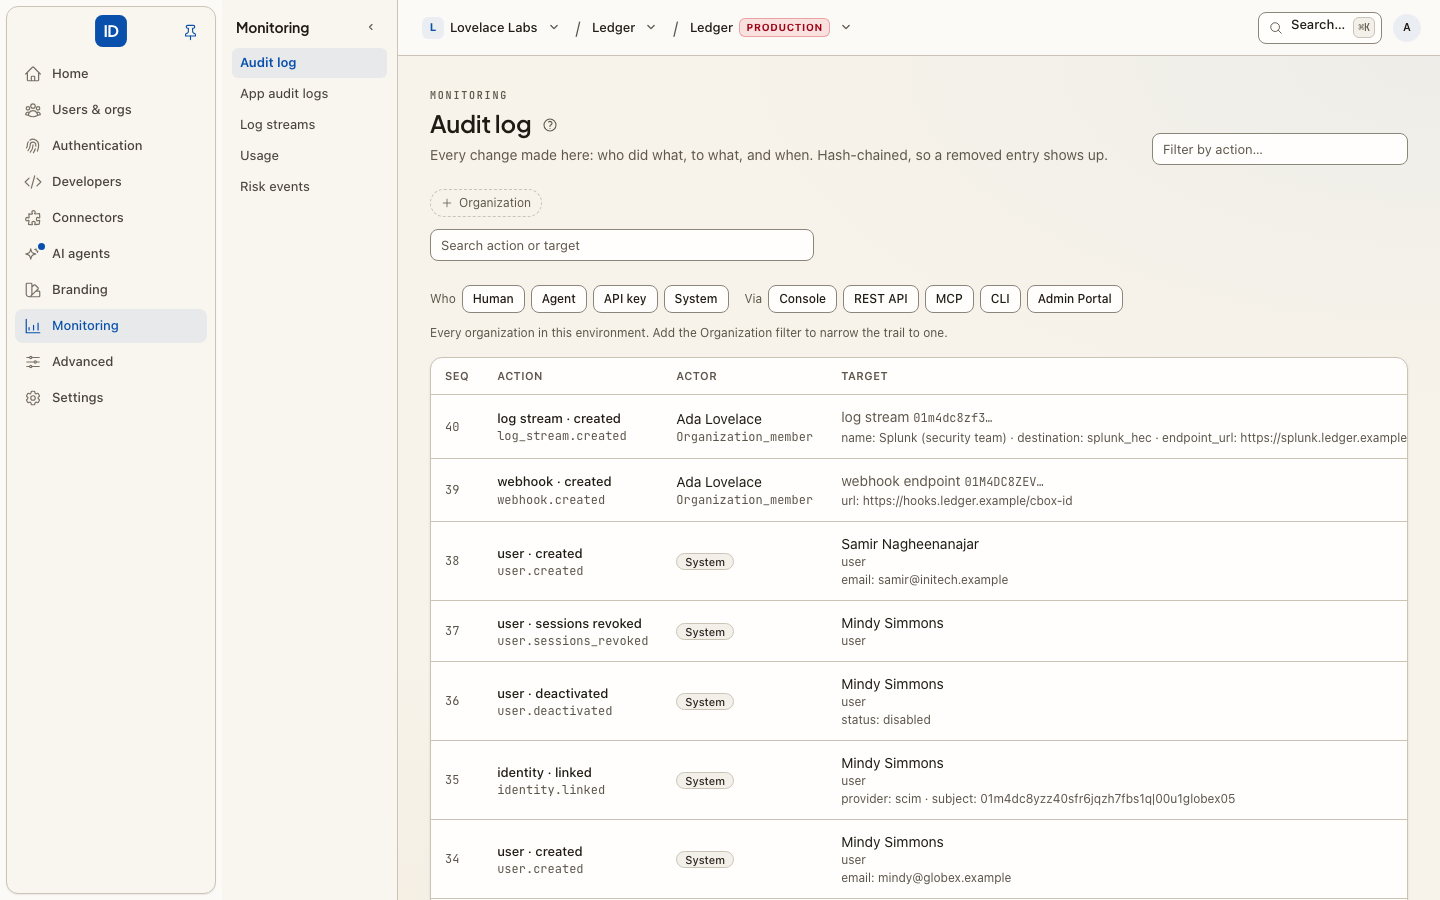Select the Audit log submenu item
Image resolution: width=1440 pixels, height=900 pixels.
[x=309, y=63]
